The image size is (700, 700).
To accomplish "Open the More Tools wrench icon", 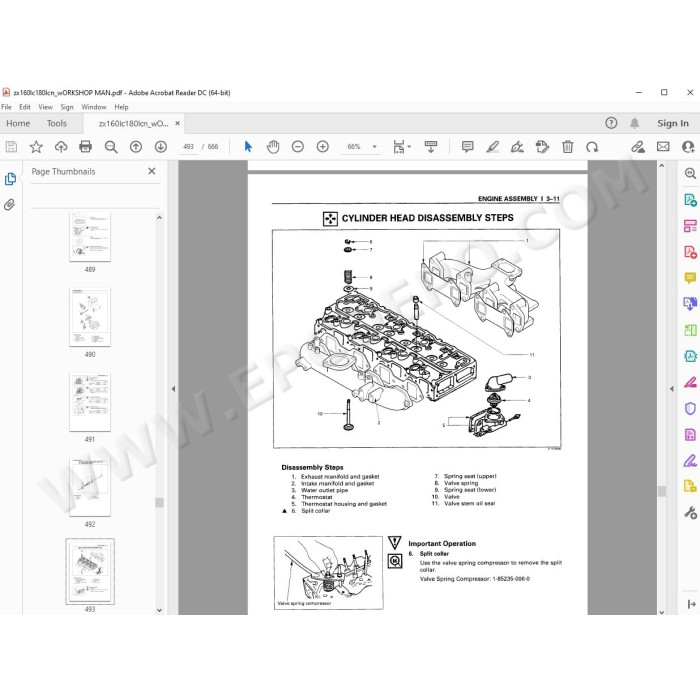I will point(690,512).
